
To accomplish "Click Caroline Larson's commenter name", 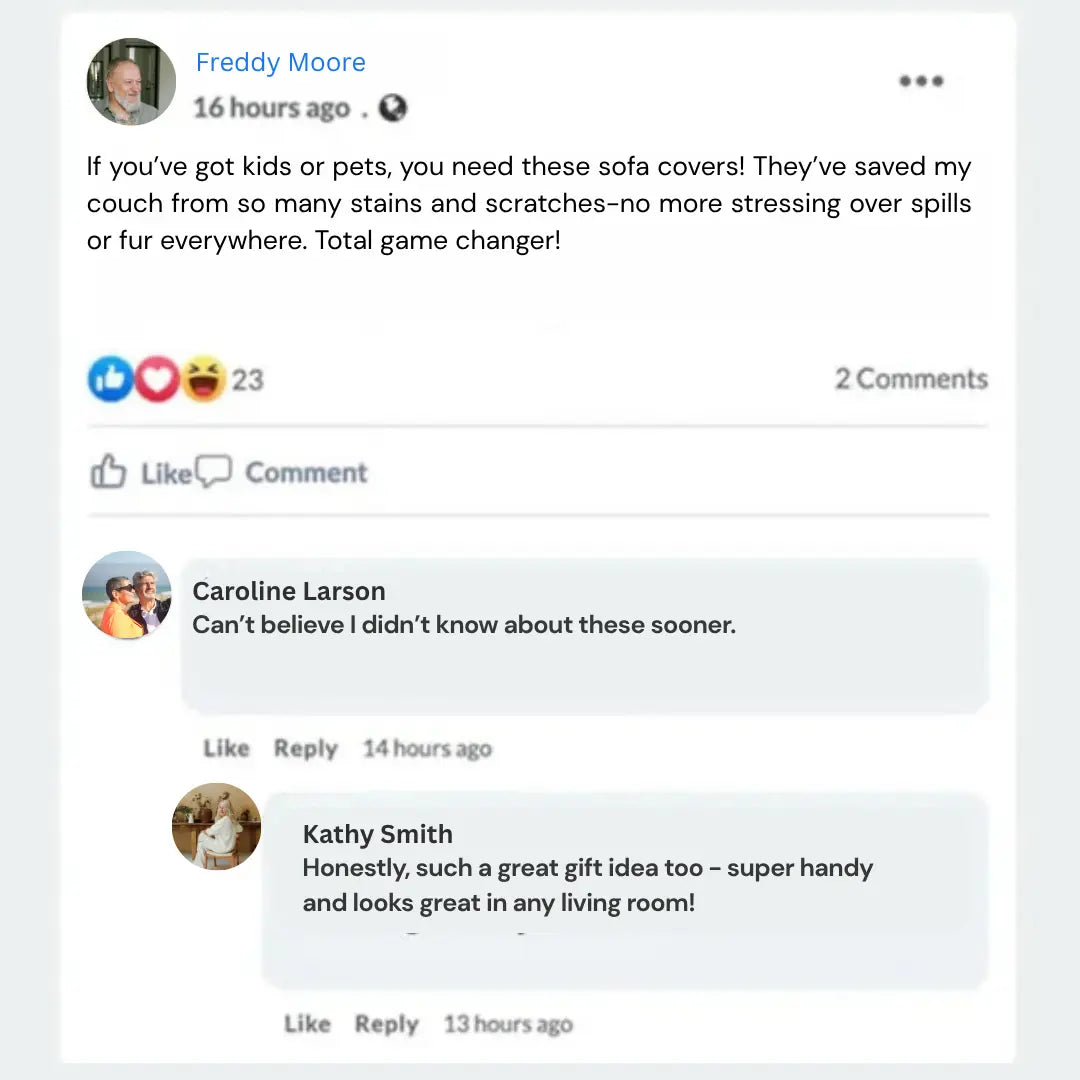I will pyautogui.click(x=289, y=591).
